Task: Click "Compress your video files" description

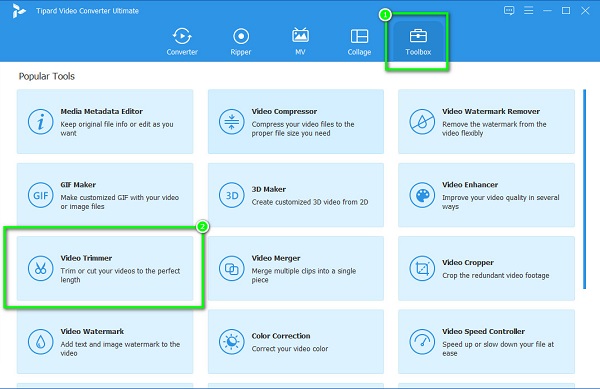Action: tap(303, 129)
